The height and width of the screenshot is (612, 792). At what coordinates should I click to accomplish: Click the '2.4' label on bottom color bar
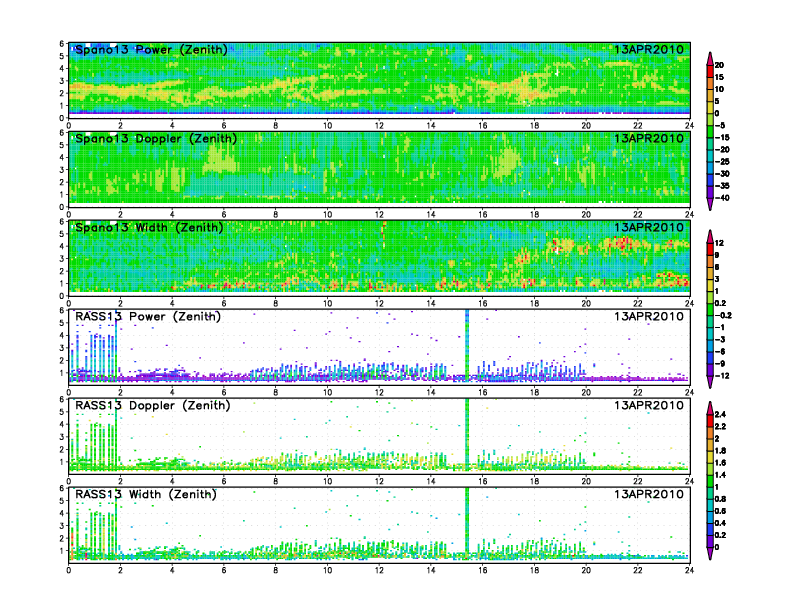click(x=721, y=414)
